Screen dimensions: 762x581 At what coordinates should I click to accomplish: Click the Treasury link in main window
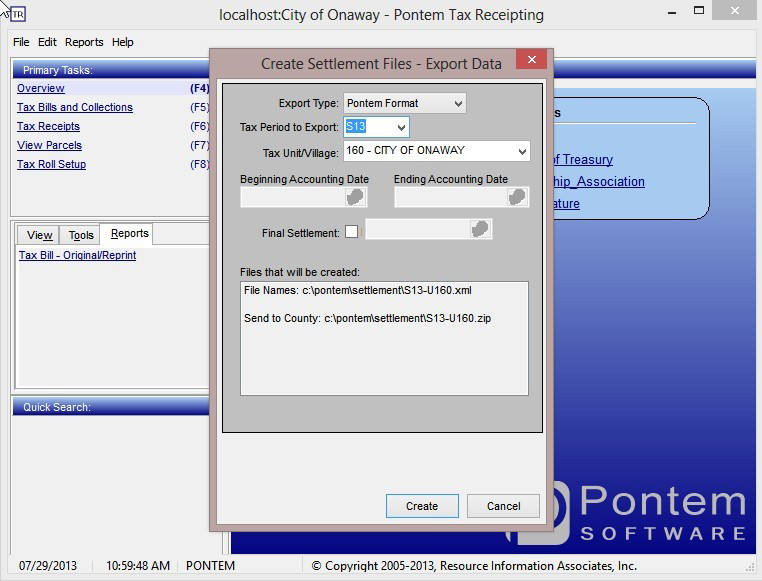pos(583,160)
